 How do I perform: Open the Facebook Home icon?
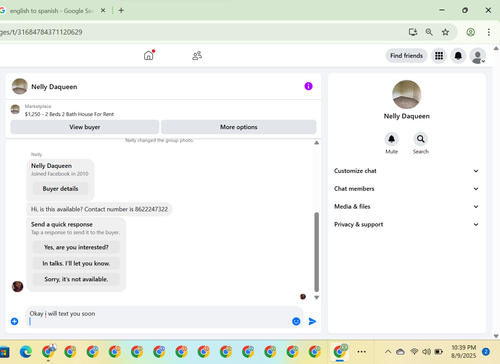point(149,55)
